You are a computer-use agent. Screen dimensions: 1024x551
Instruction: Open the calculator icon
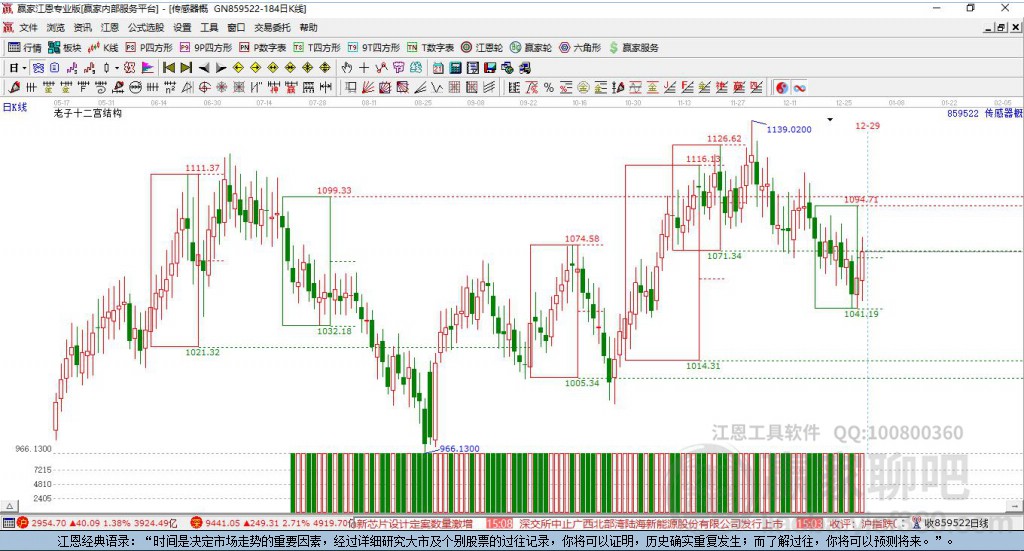tap(456, 67)
